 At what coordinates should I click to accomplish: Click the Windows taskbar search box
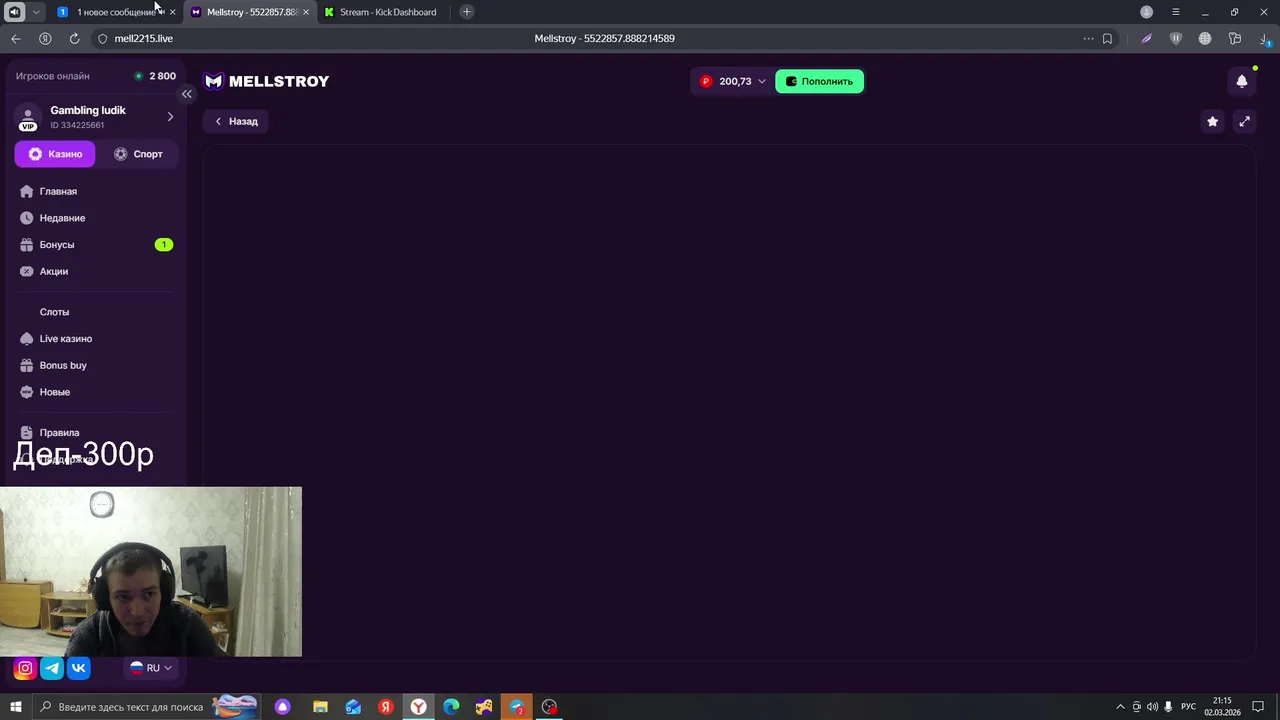tap(146, 707)
